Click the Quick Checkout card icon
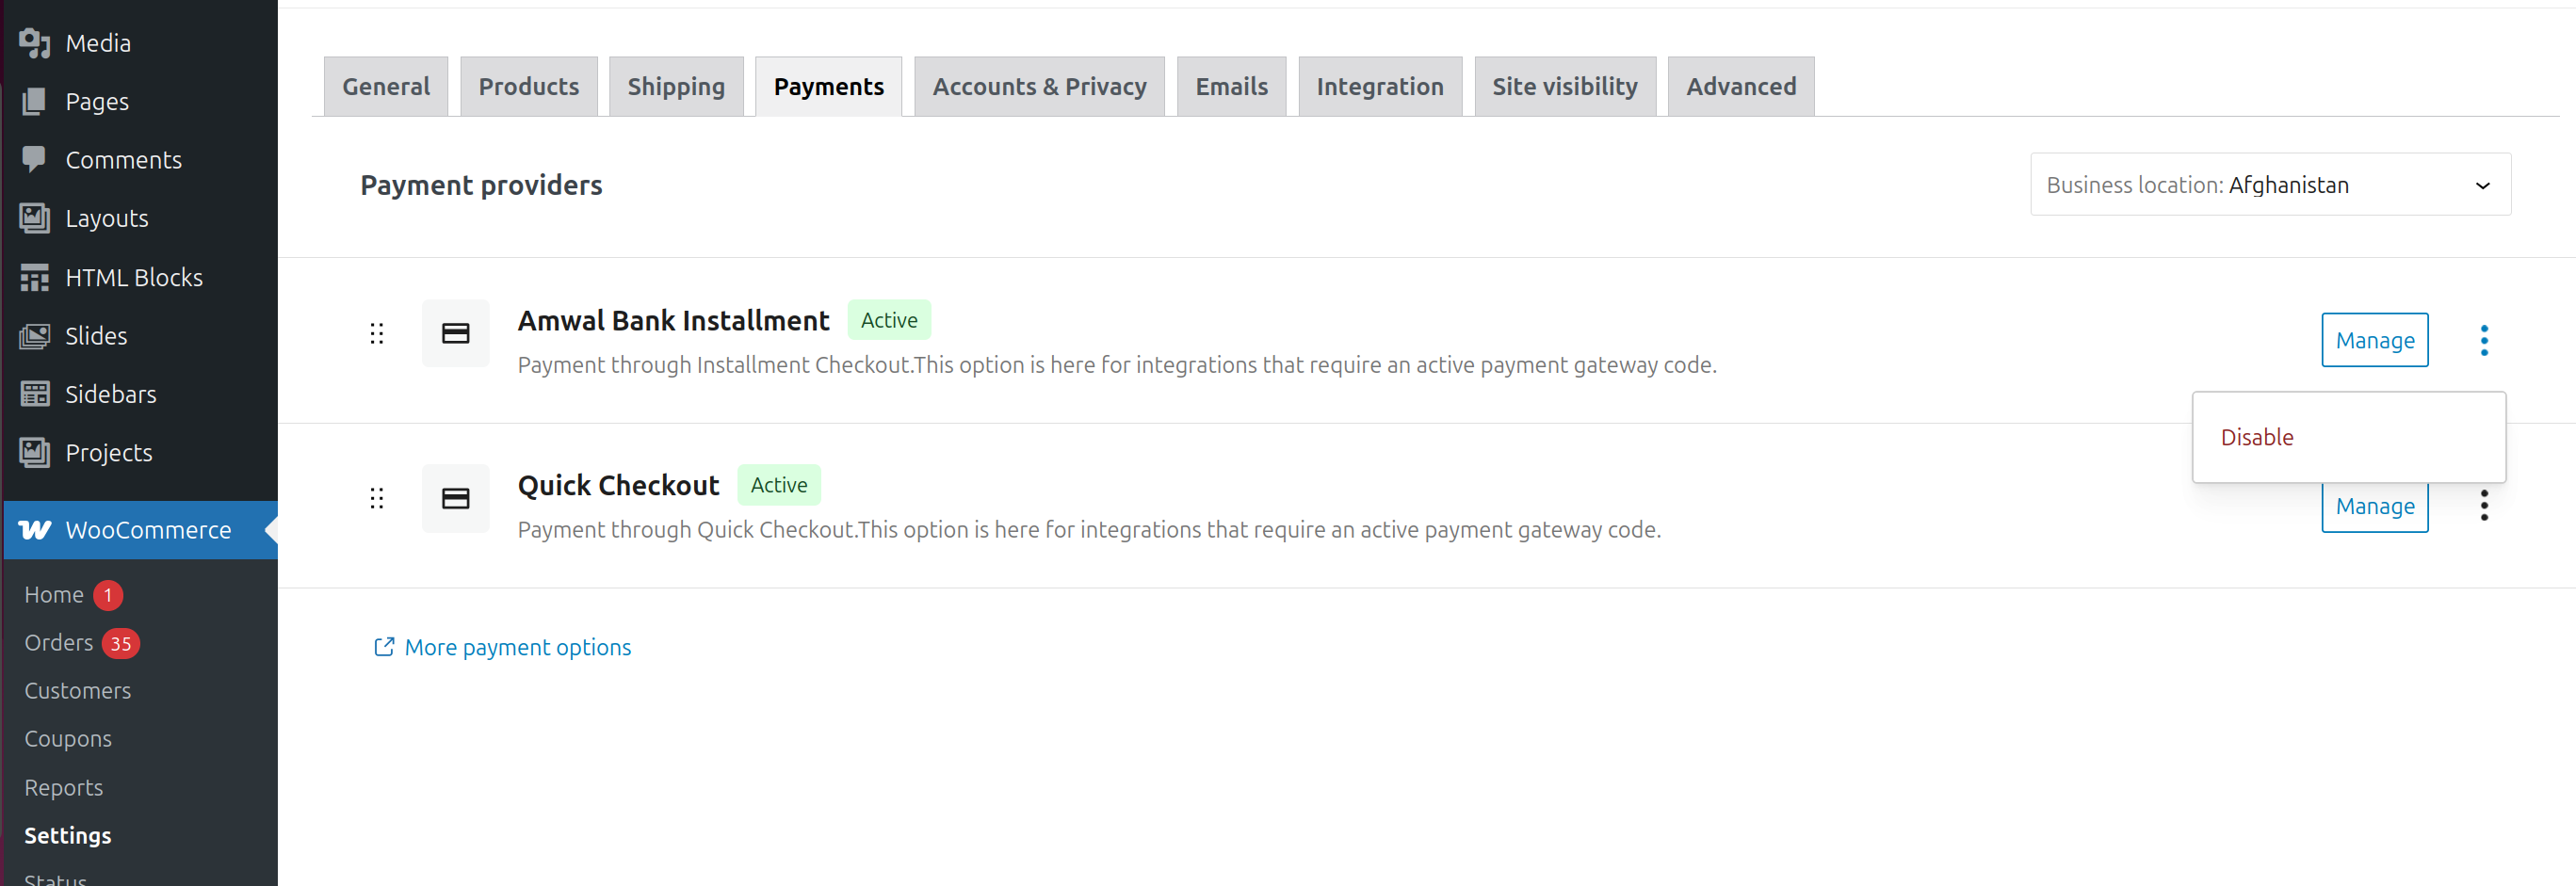Screen dimensions: 2576x886 tap(456, 499)
